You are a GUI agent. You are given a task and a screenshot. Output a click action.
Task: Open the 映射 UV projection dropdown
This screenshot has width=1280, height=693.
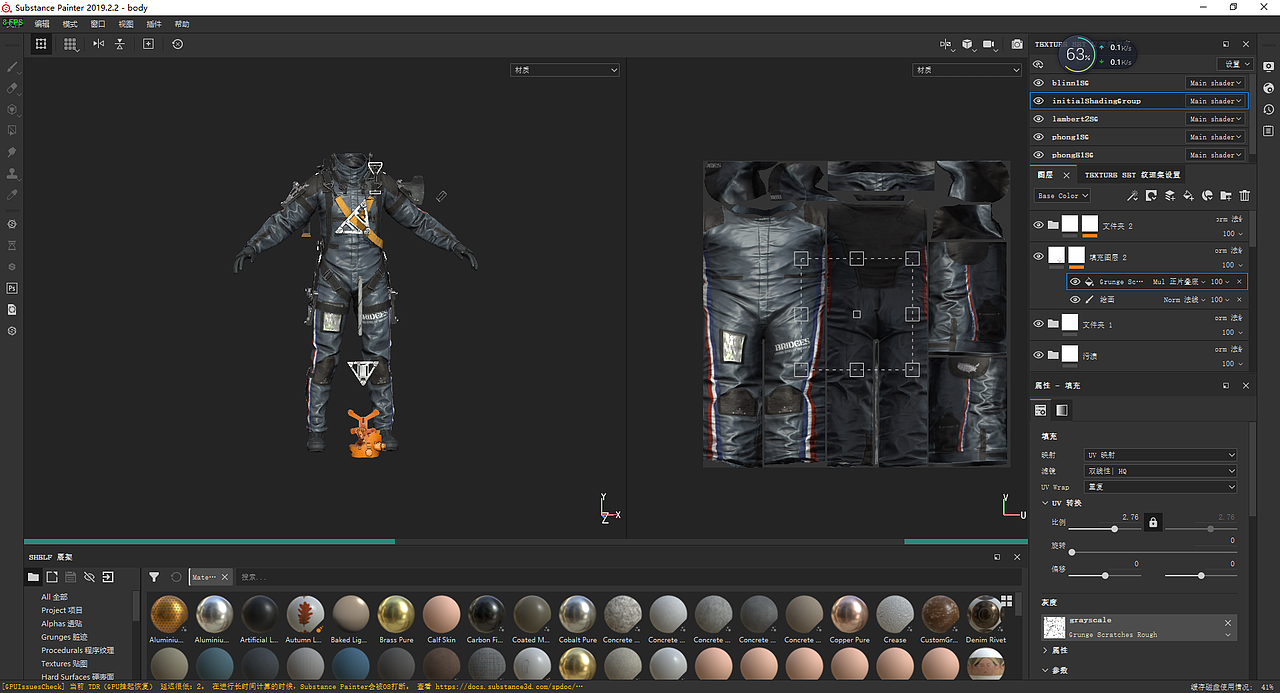pos(1161,455)
